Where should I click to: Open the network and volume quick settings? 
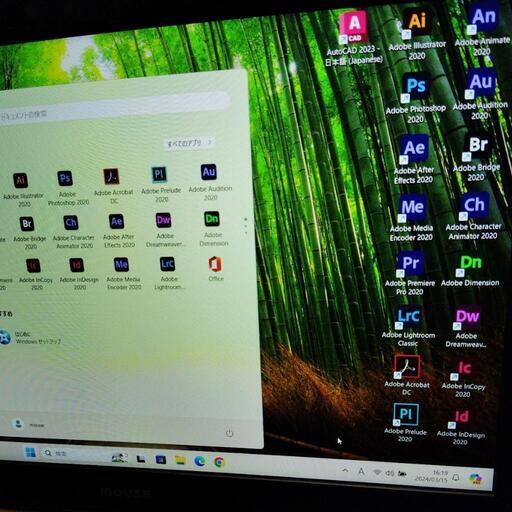coord(389,473)
